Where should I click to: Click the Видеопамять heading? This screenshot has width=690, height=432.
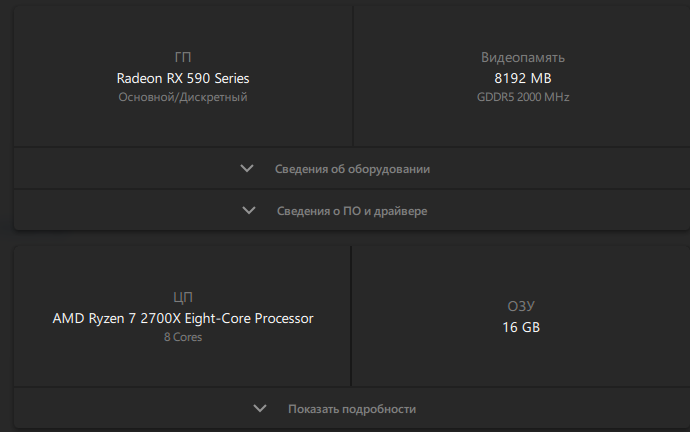pos(523,57)
